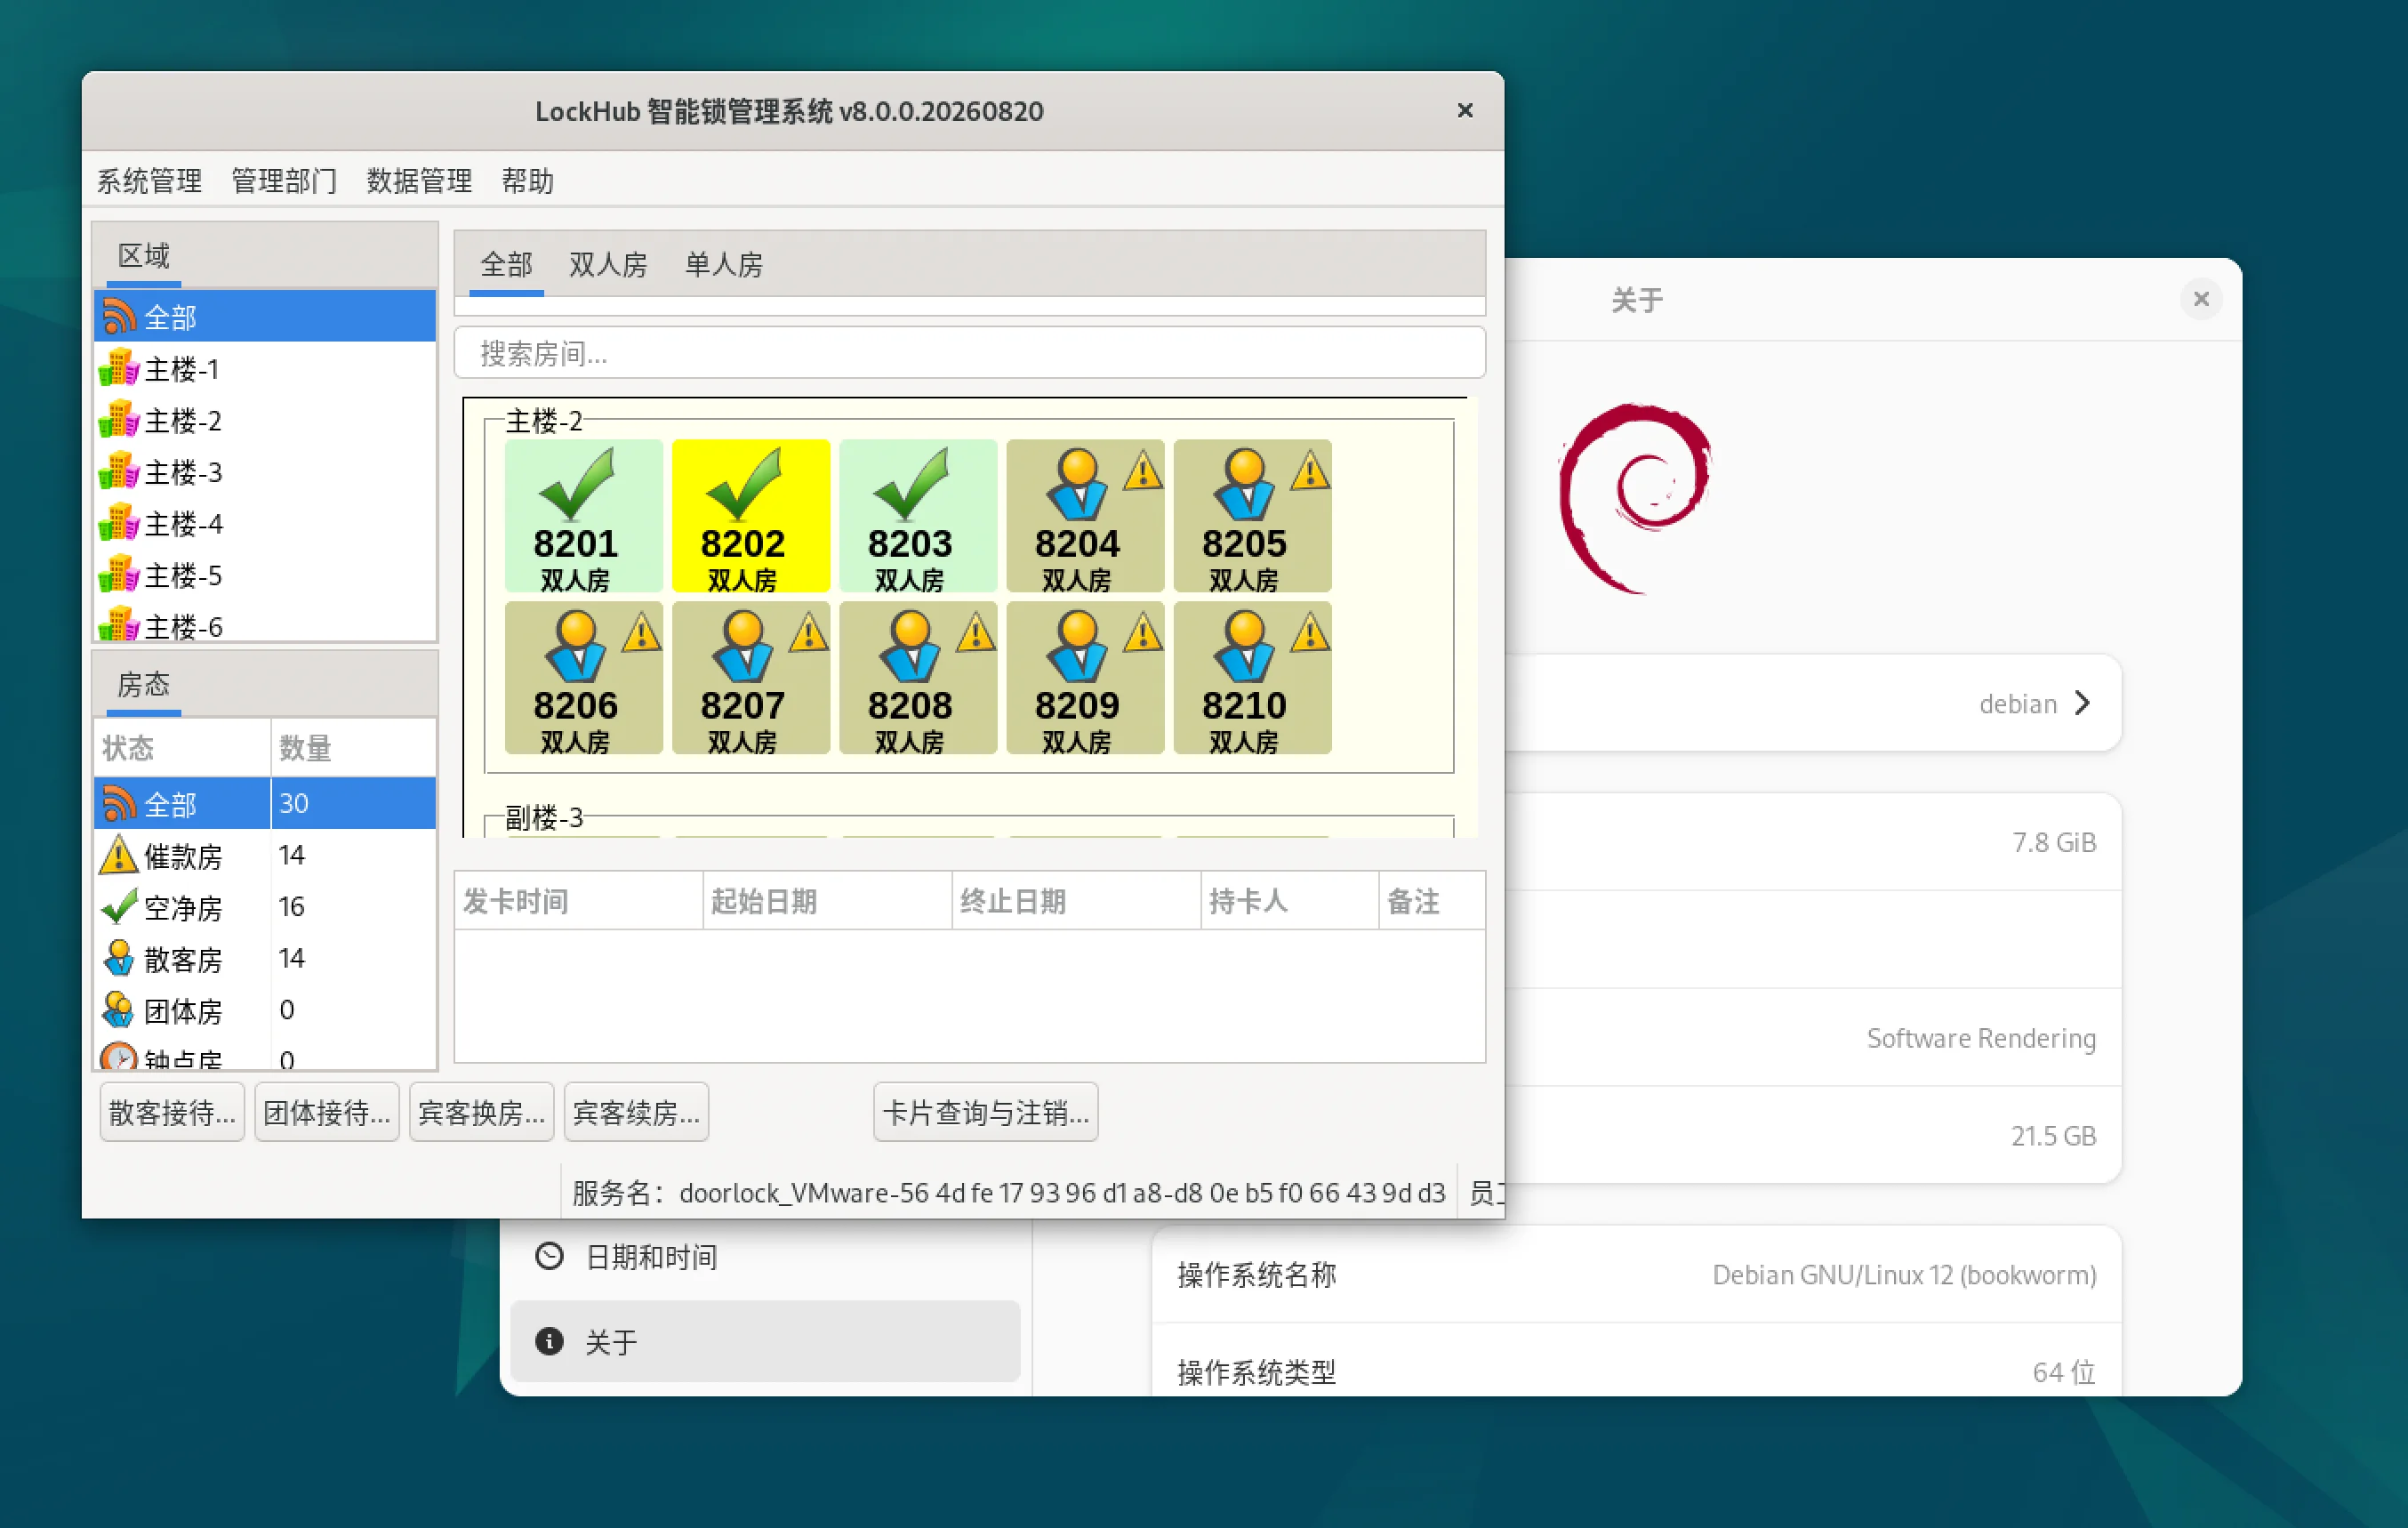Sort by the 终止日期 column header

pyautogui.click(x=1077, y=901)
